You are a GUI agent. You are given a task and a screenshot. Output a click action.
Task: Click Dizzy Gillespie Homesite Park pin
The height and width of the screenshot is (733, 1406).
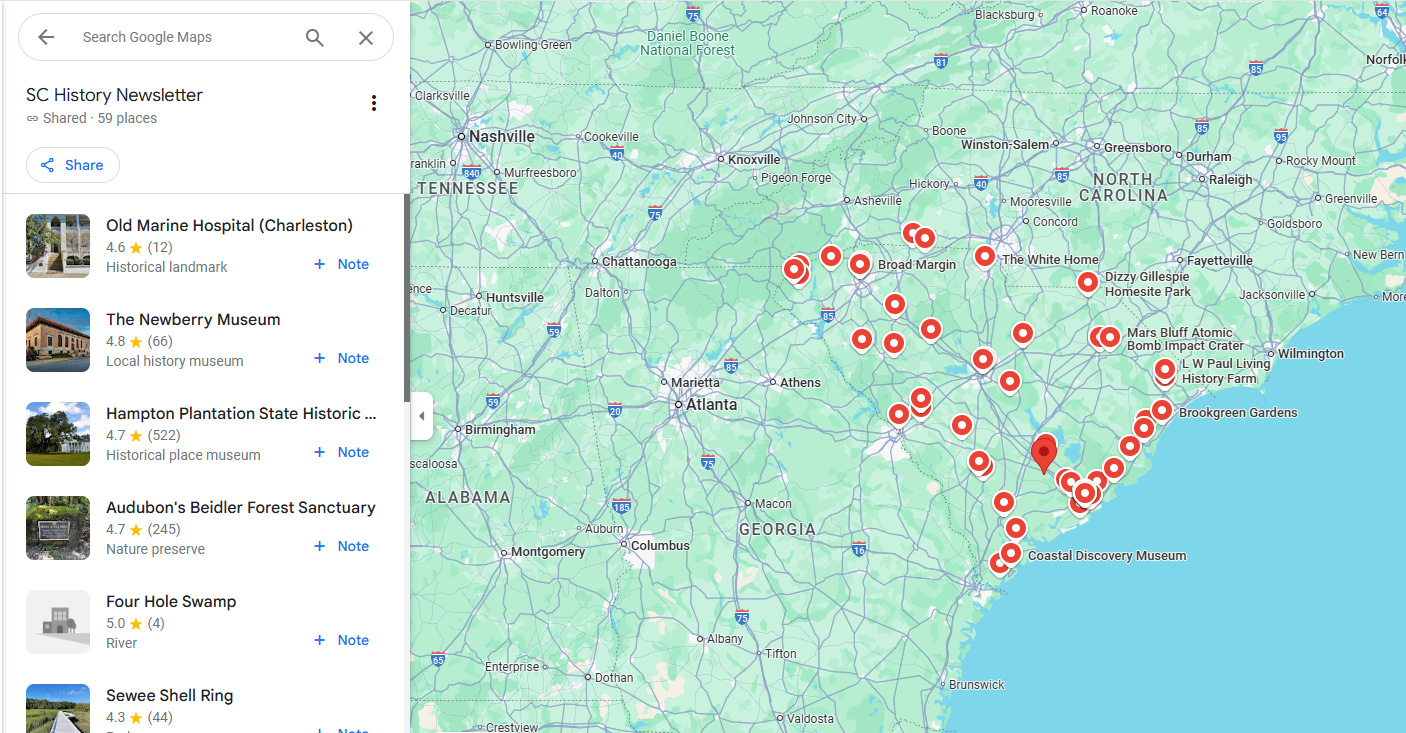point(1088,283)
